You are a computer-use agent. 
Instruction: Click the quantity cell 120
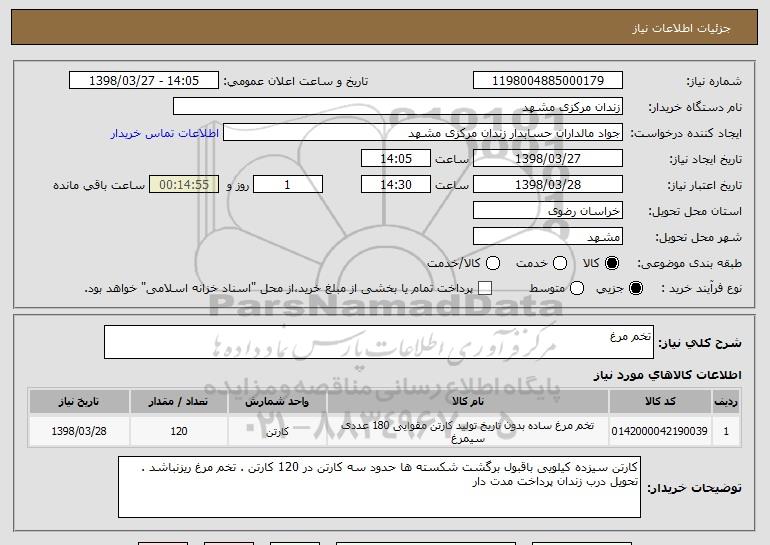179,431
